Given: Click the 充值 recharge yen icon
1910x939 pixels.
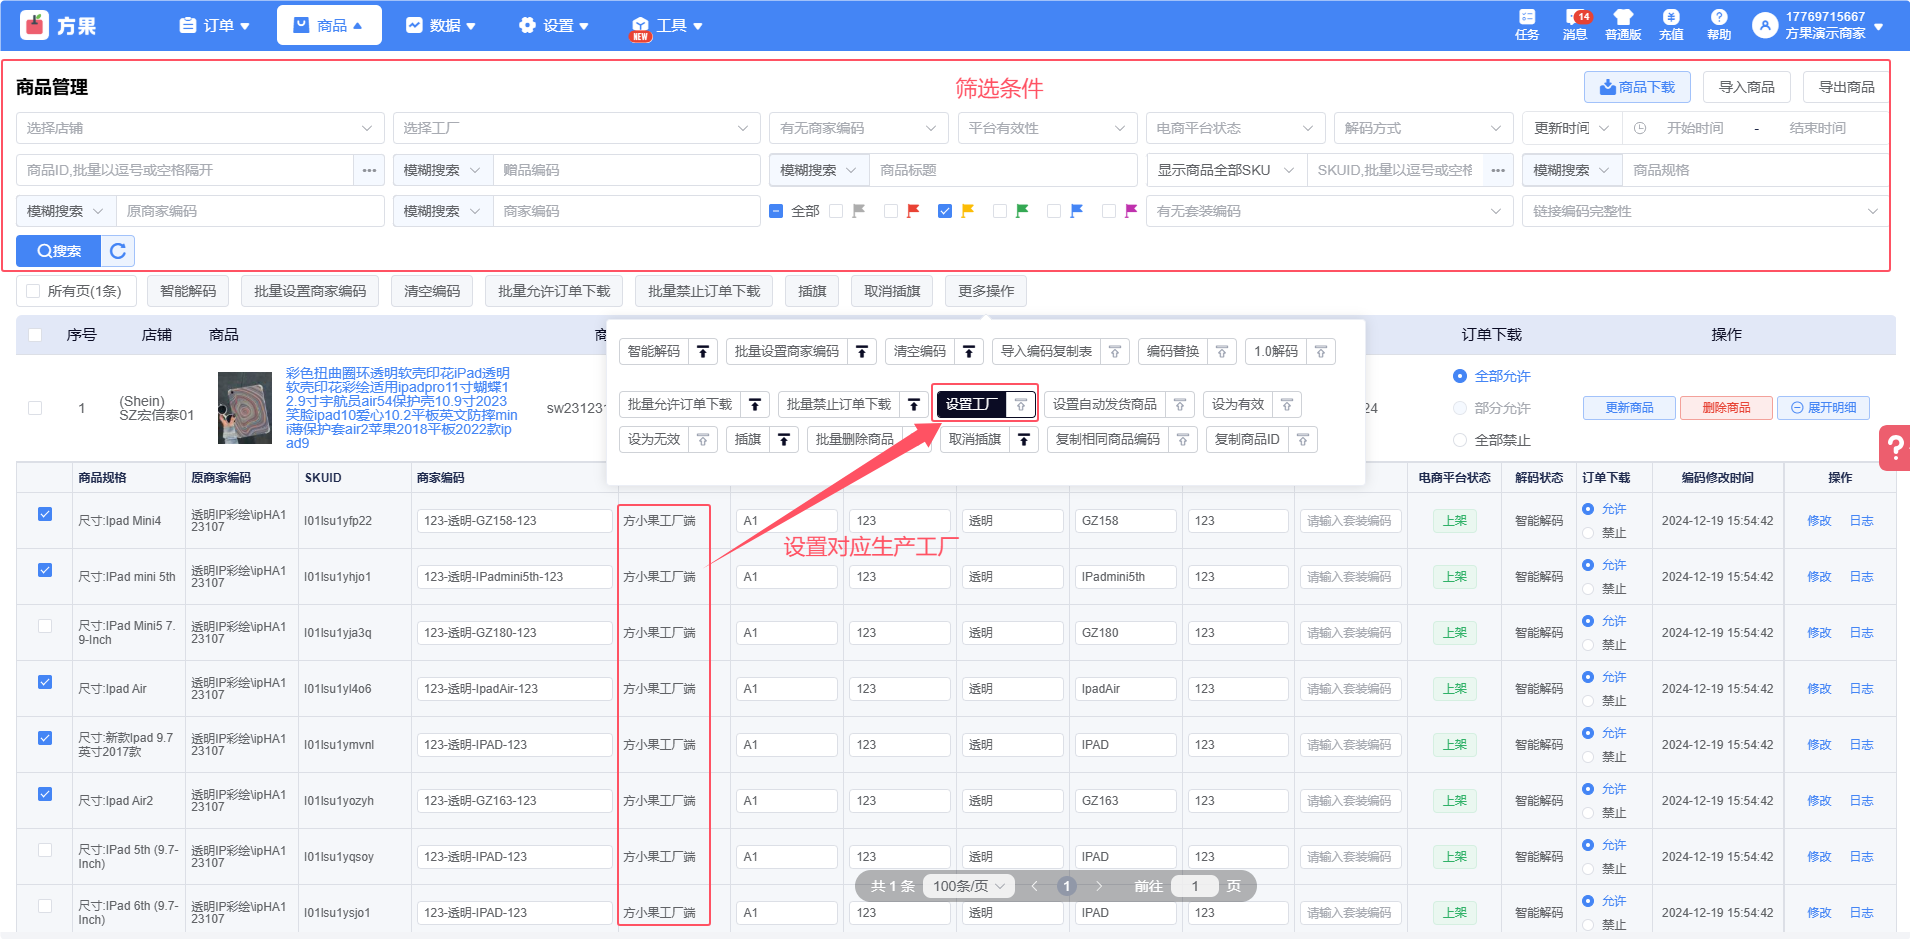Looking at the screenshot, I should [1671, 24].
